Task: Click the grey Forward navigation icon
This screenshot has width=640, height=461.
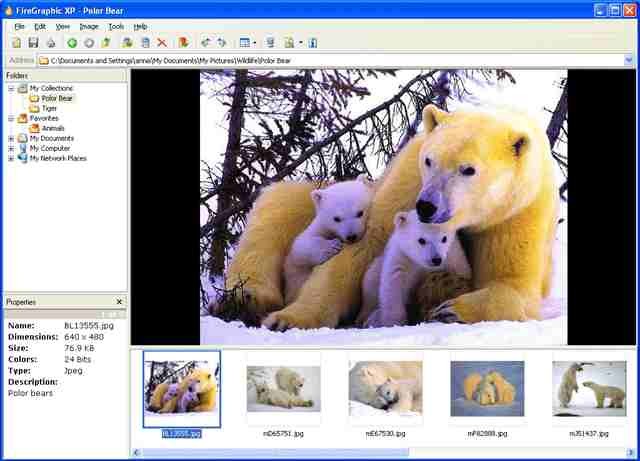Action: click(89, 43)
